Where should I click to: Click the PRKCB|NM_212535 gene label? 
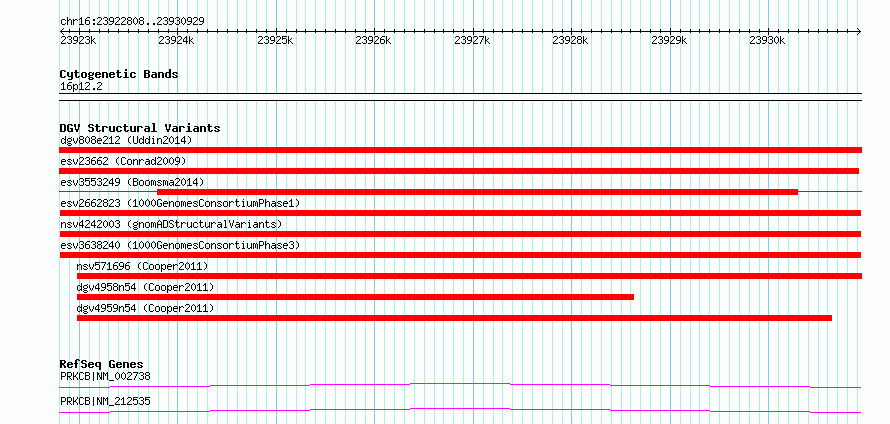105,401
